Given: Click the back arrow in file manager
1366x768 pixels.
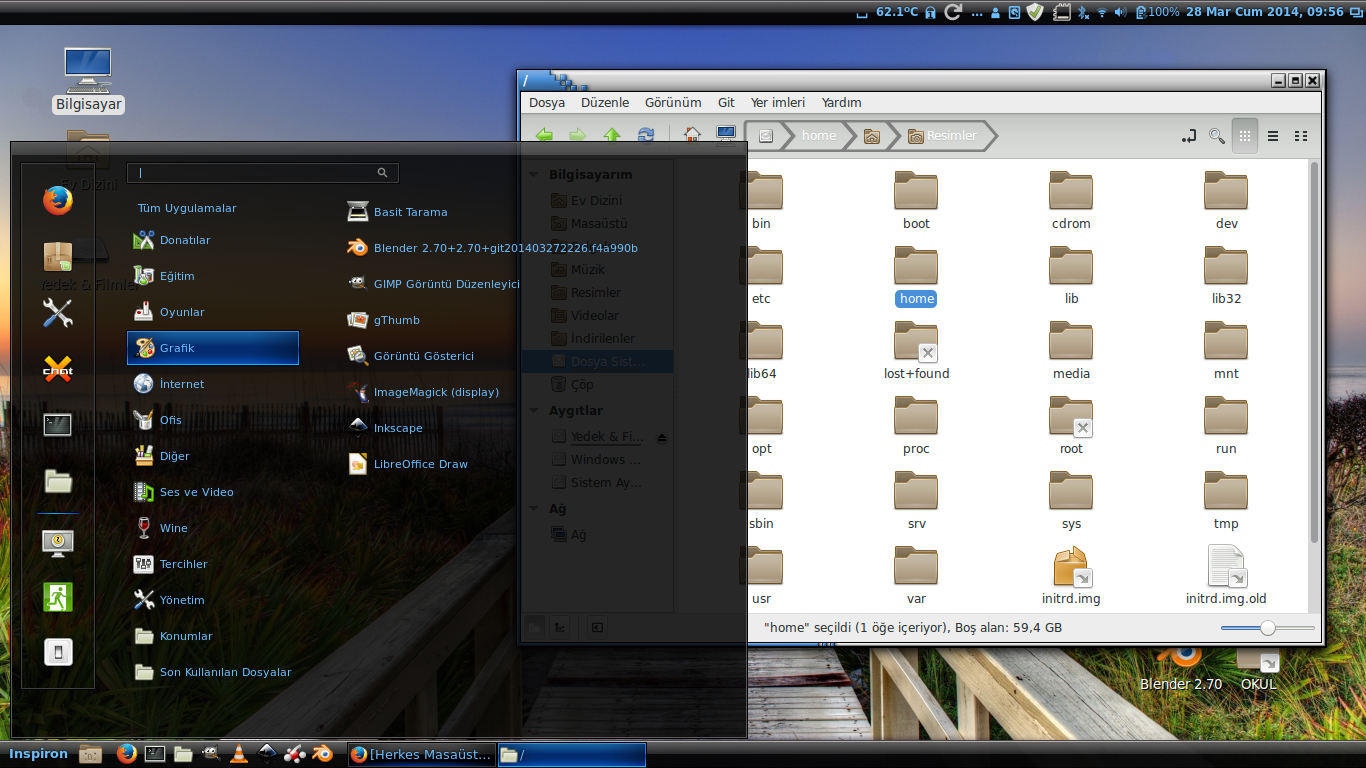Looking at the screenshot, I should point(544,136).
